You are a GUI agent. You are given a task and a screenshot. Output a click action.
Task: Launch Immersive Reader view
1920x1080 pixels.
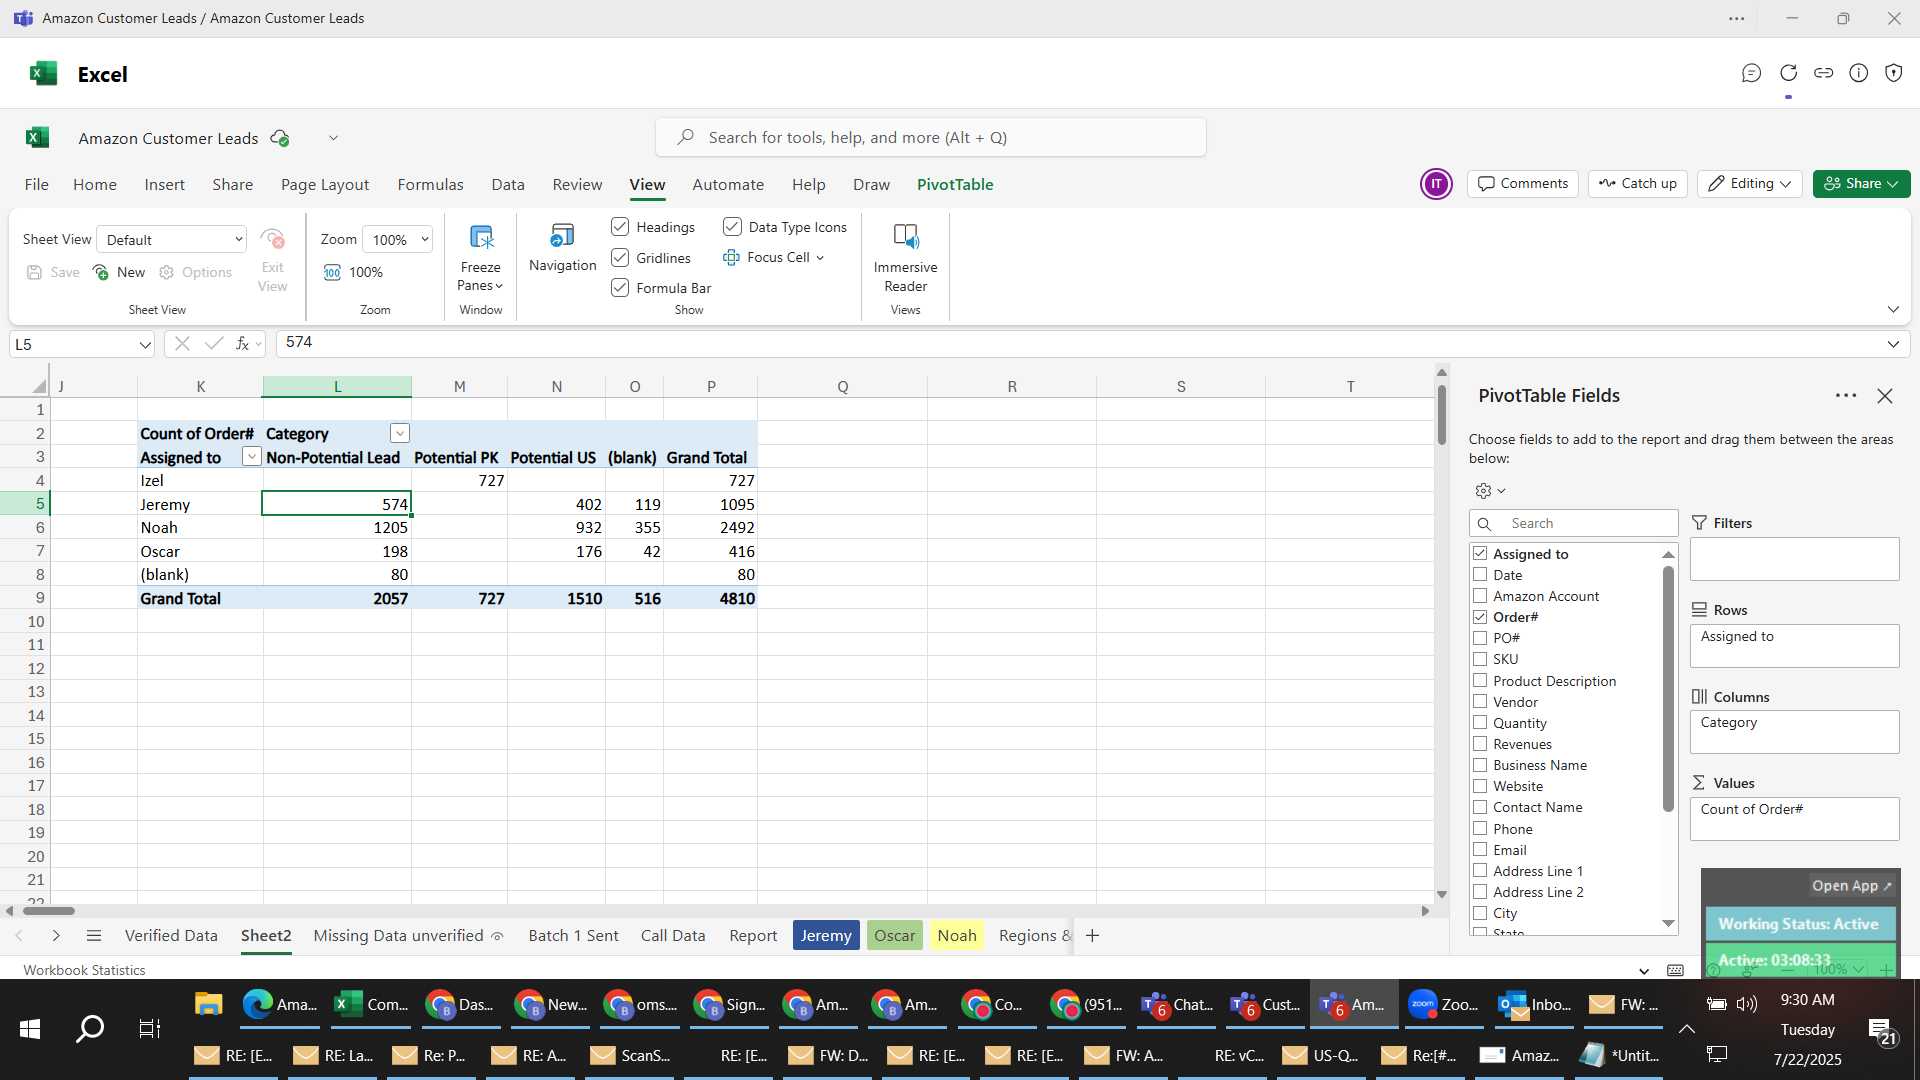[x=905, y=258]
